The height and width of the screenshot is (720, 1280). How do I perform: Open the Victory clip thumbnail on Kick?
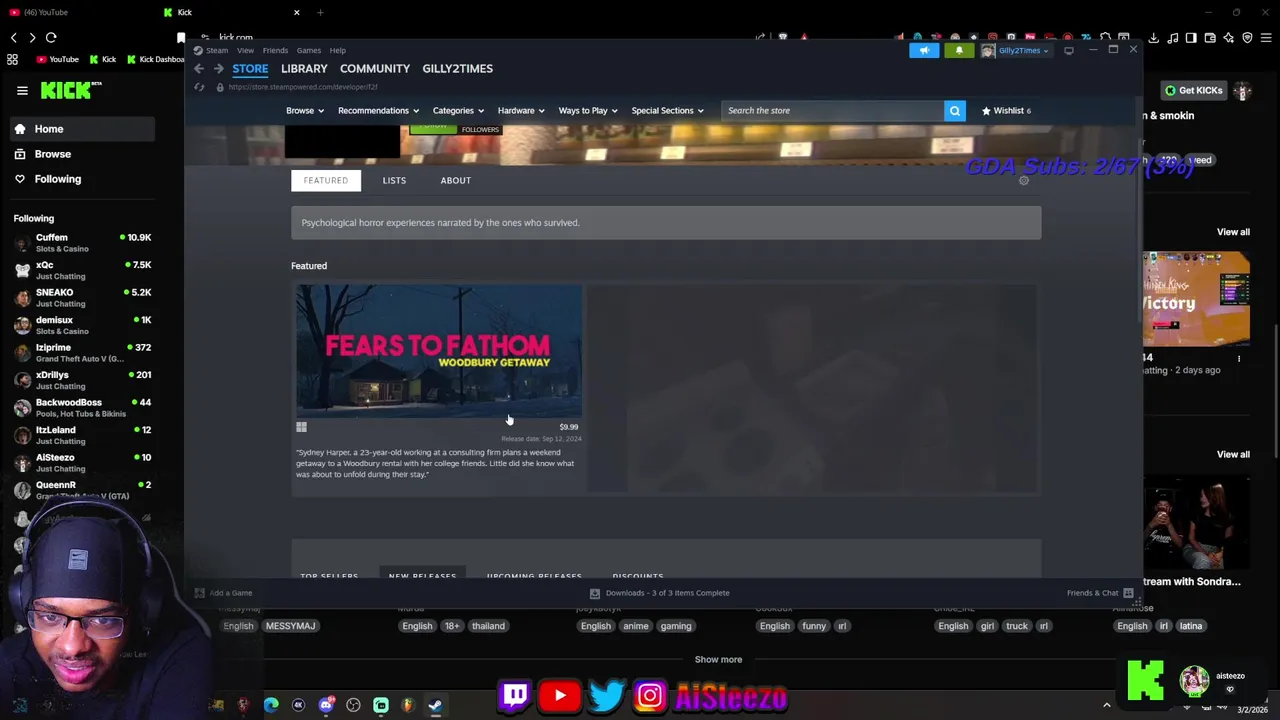(x=1196, y=299)
